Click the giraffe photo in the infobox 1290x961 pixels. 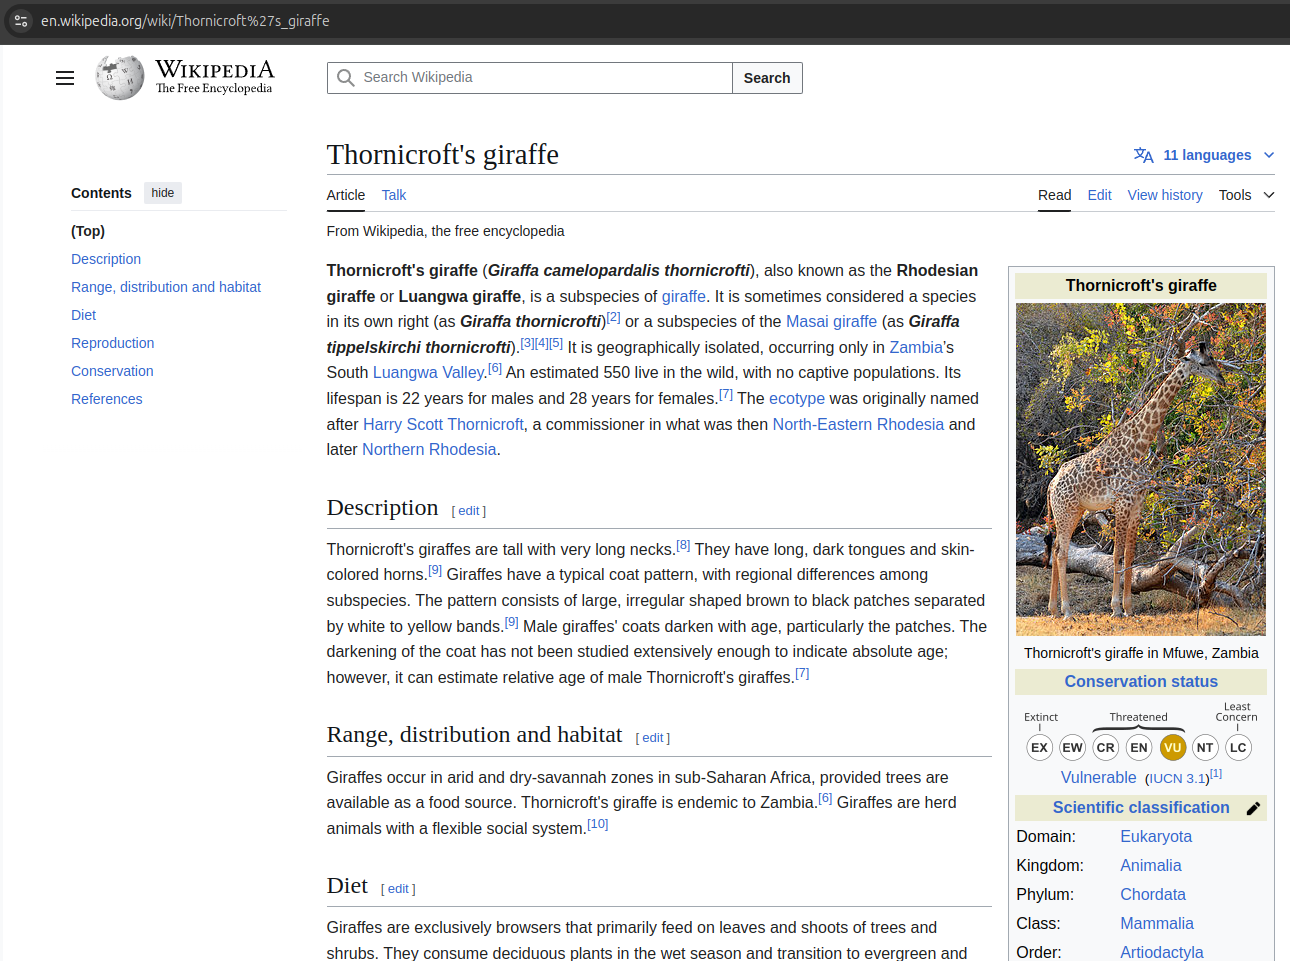coord(1140,468)
